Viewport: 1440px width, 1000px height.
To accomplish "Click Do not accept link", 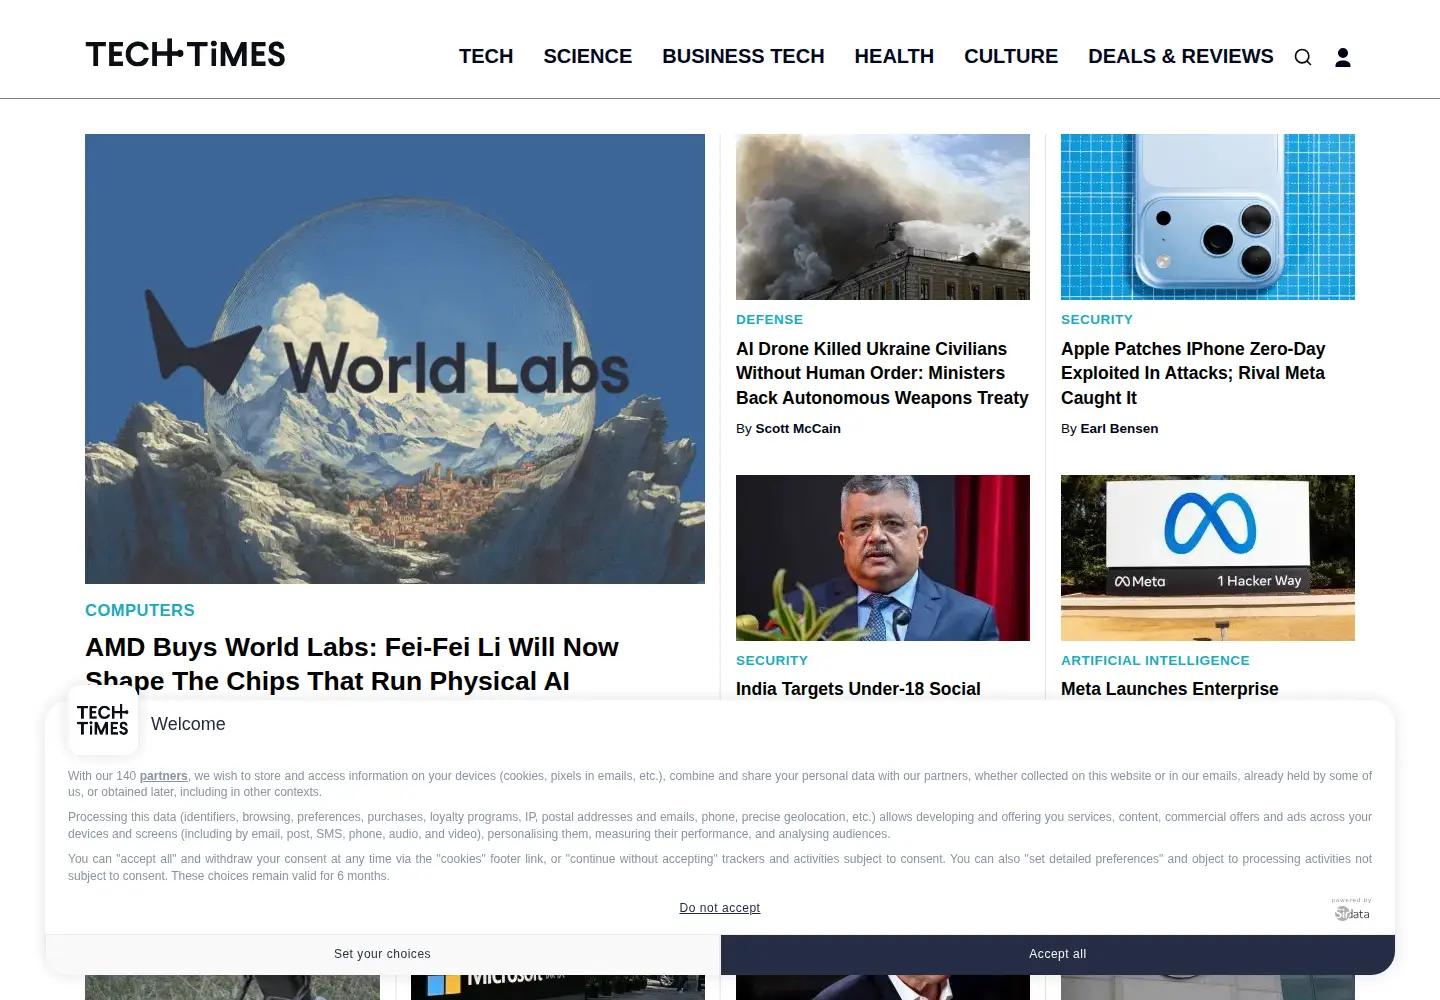I will 720,908.
